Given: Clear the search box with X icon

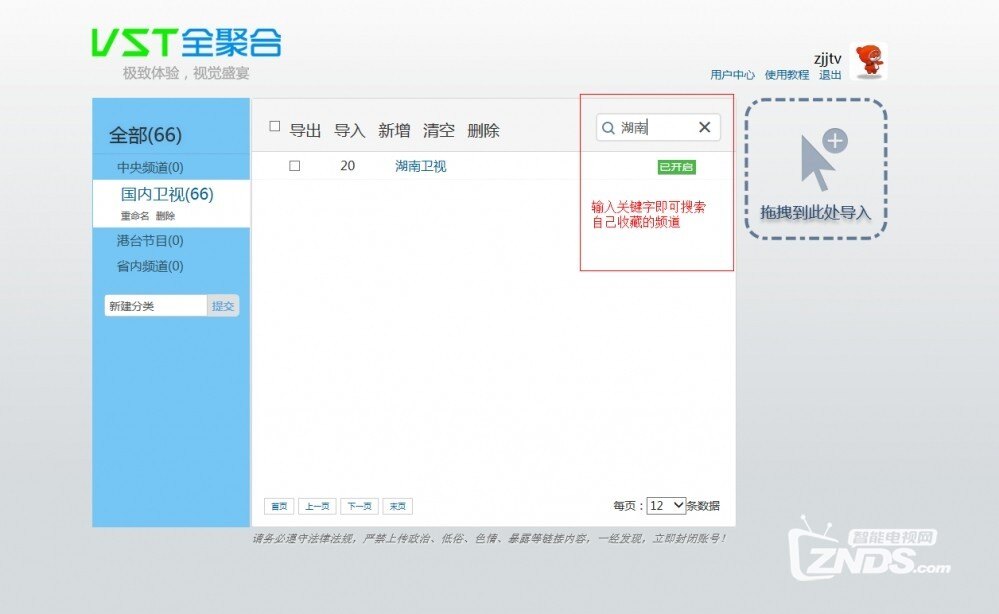Looking at the screenshot, I should pos(704,127).
